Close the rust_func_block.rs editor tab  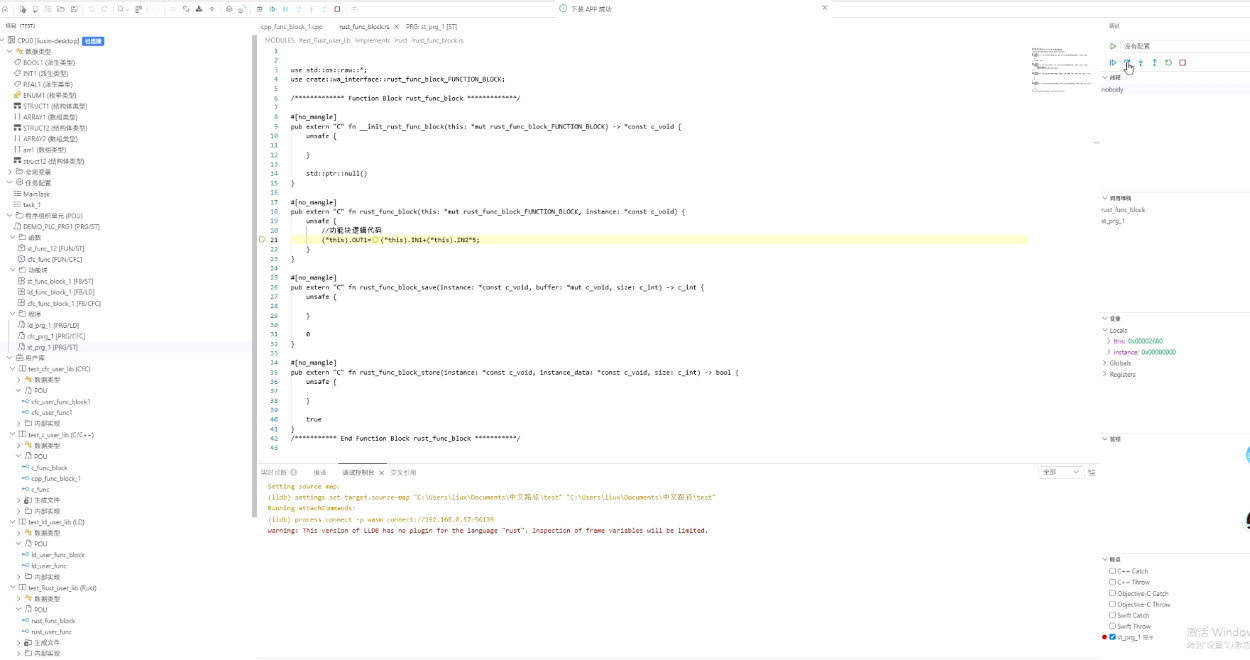coord(395,27)
